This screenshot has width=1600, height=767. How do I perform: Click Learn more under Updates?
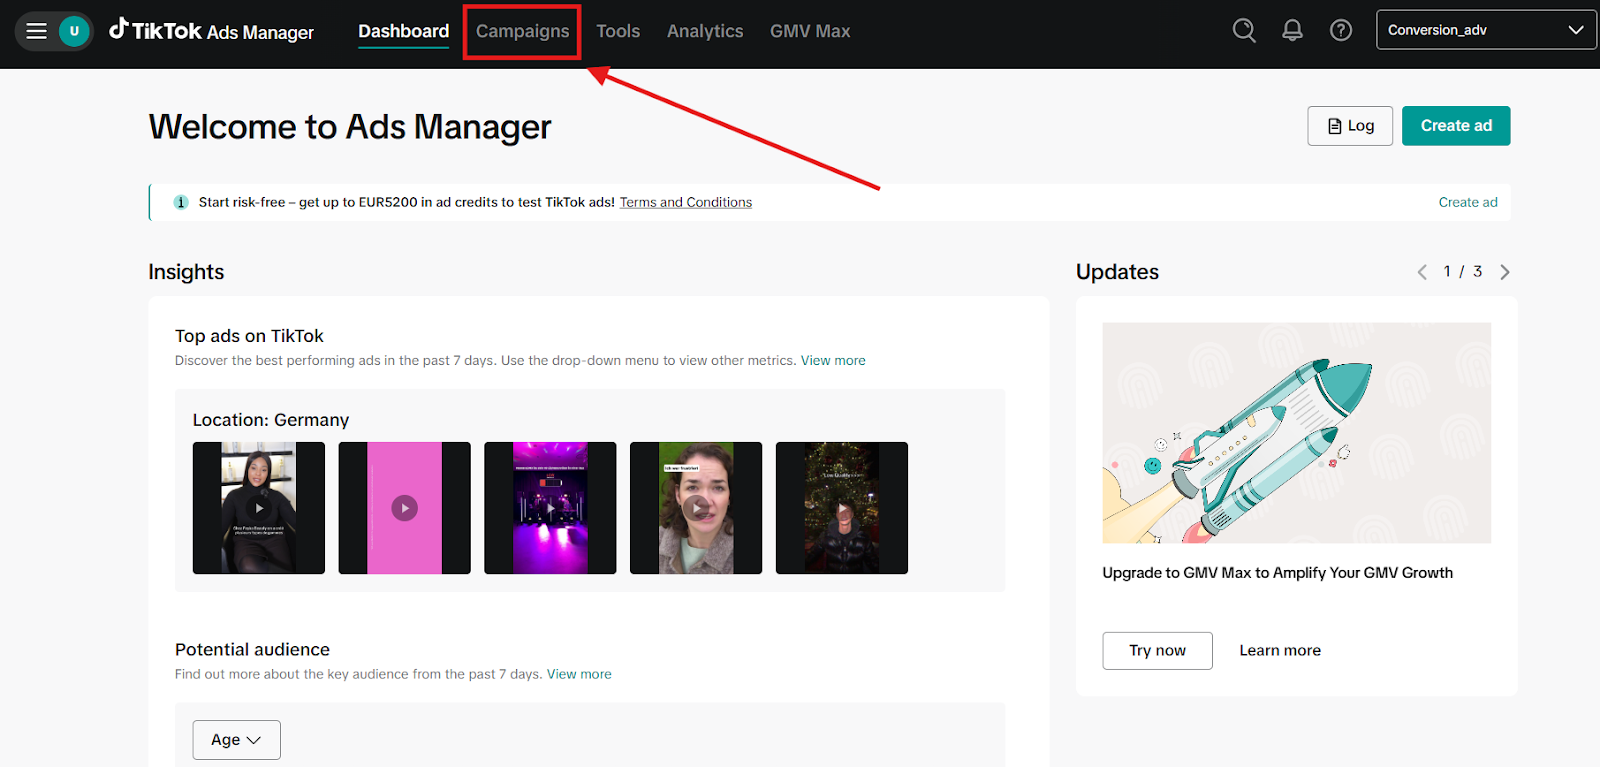click(1280, 651)
